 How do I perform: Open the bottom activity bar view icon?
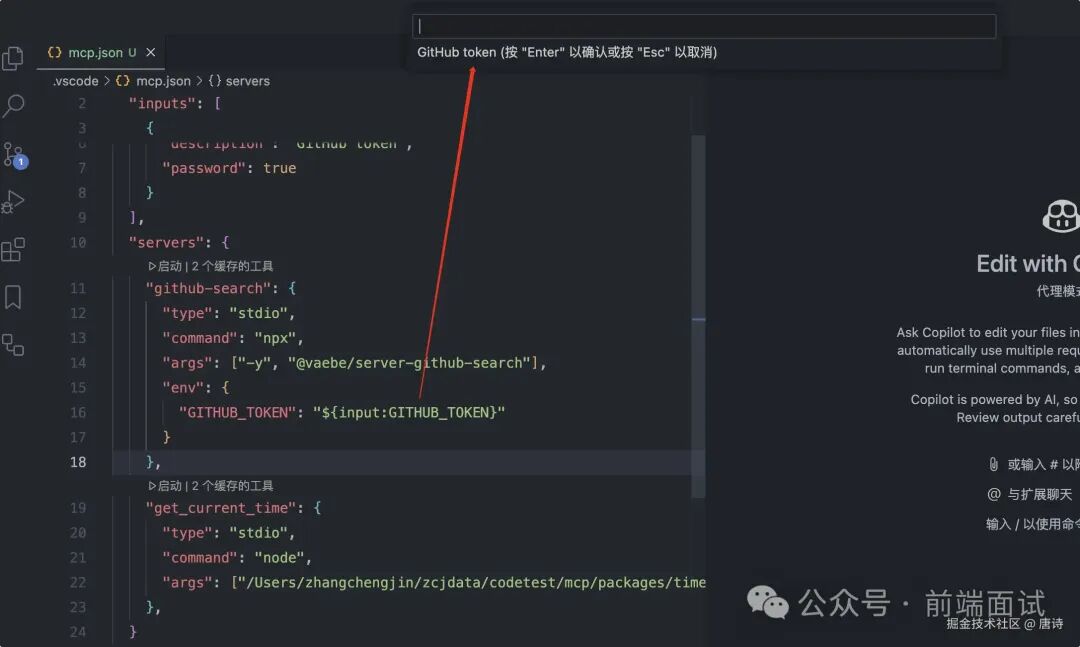click(12, 345)
